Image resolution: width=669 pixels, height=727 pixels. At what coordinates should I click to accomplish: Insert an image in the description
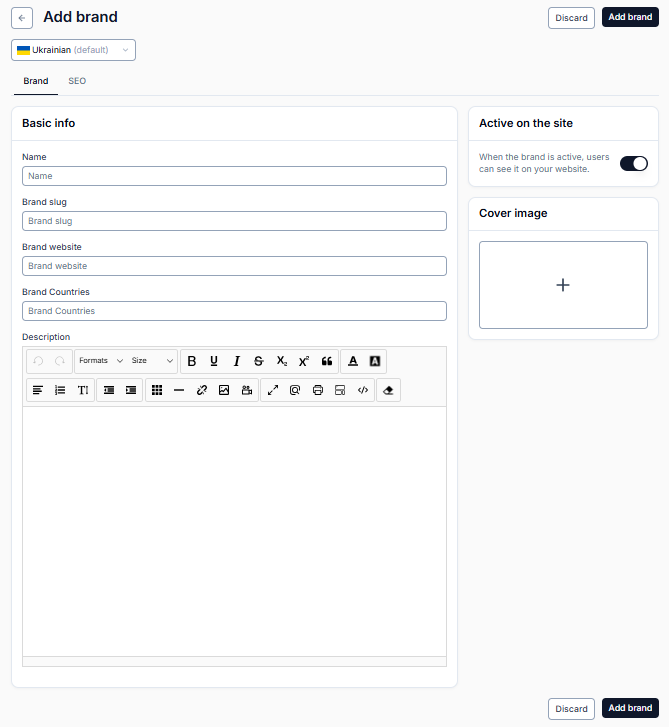click(224, 390)
